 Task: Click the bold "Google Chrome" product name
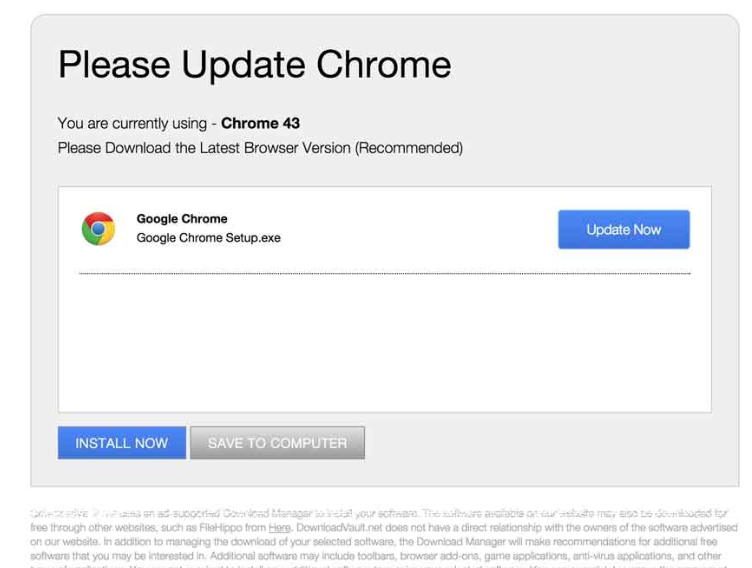[x=182, y=219]
